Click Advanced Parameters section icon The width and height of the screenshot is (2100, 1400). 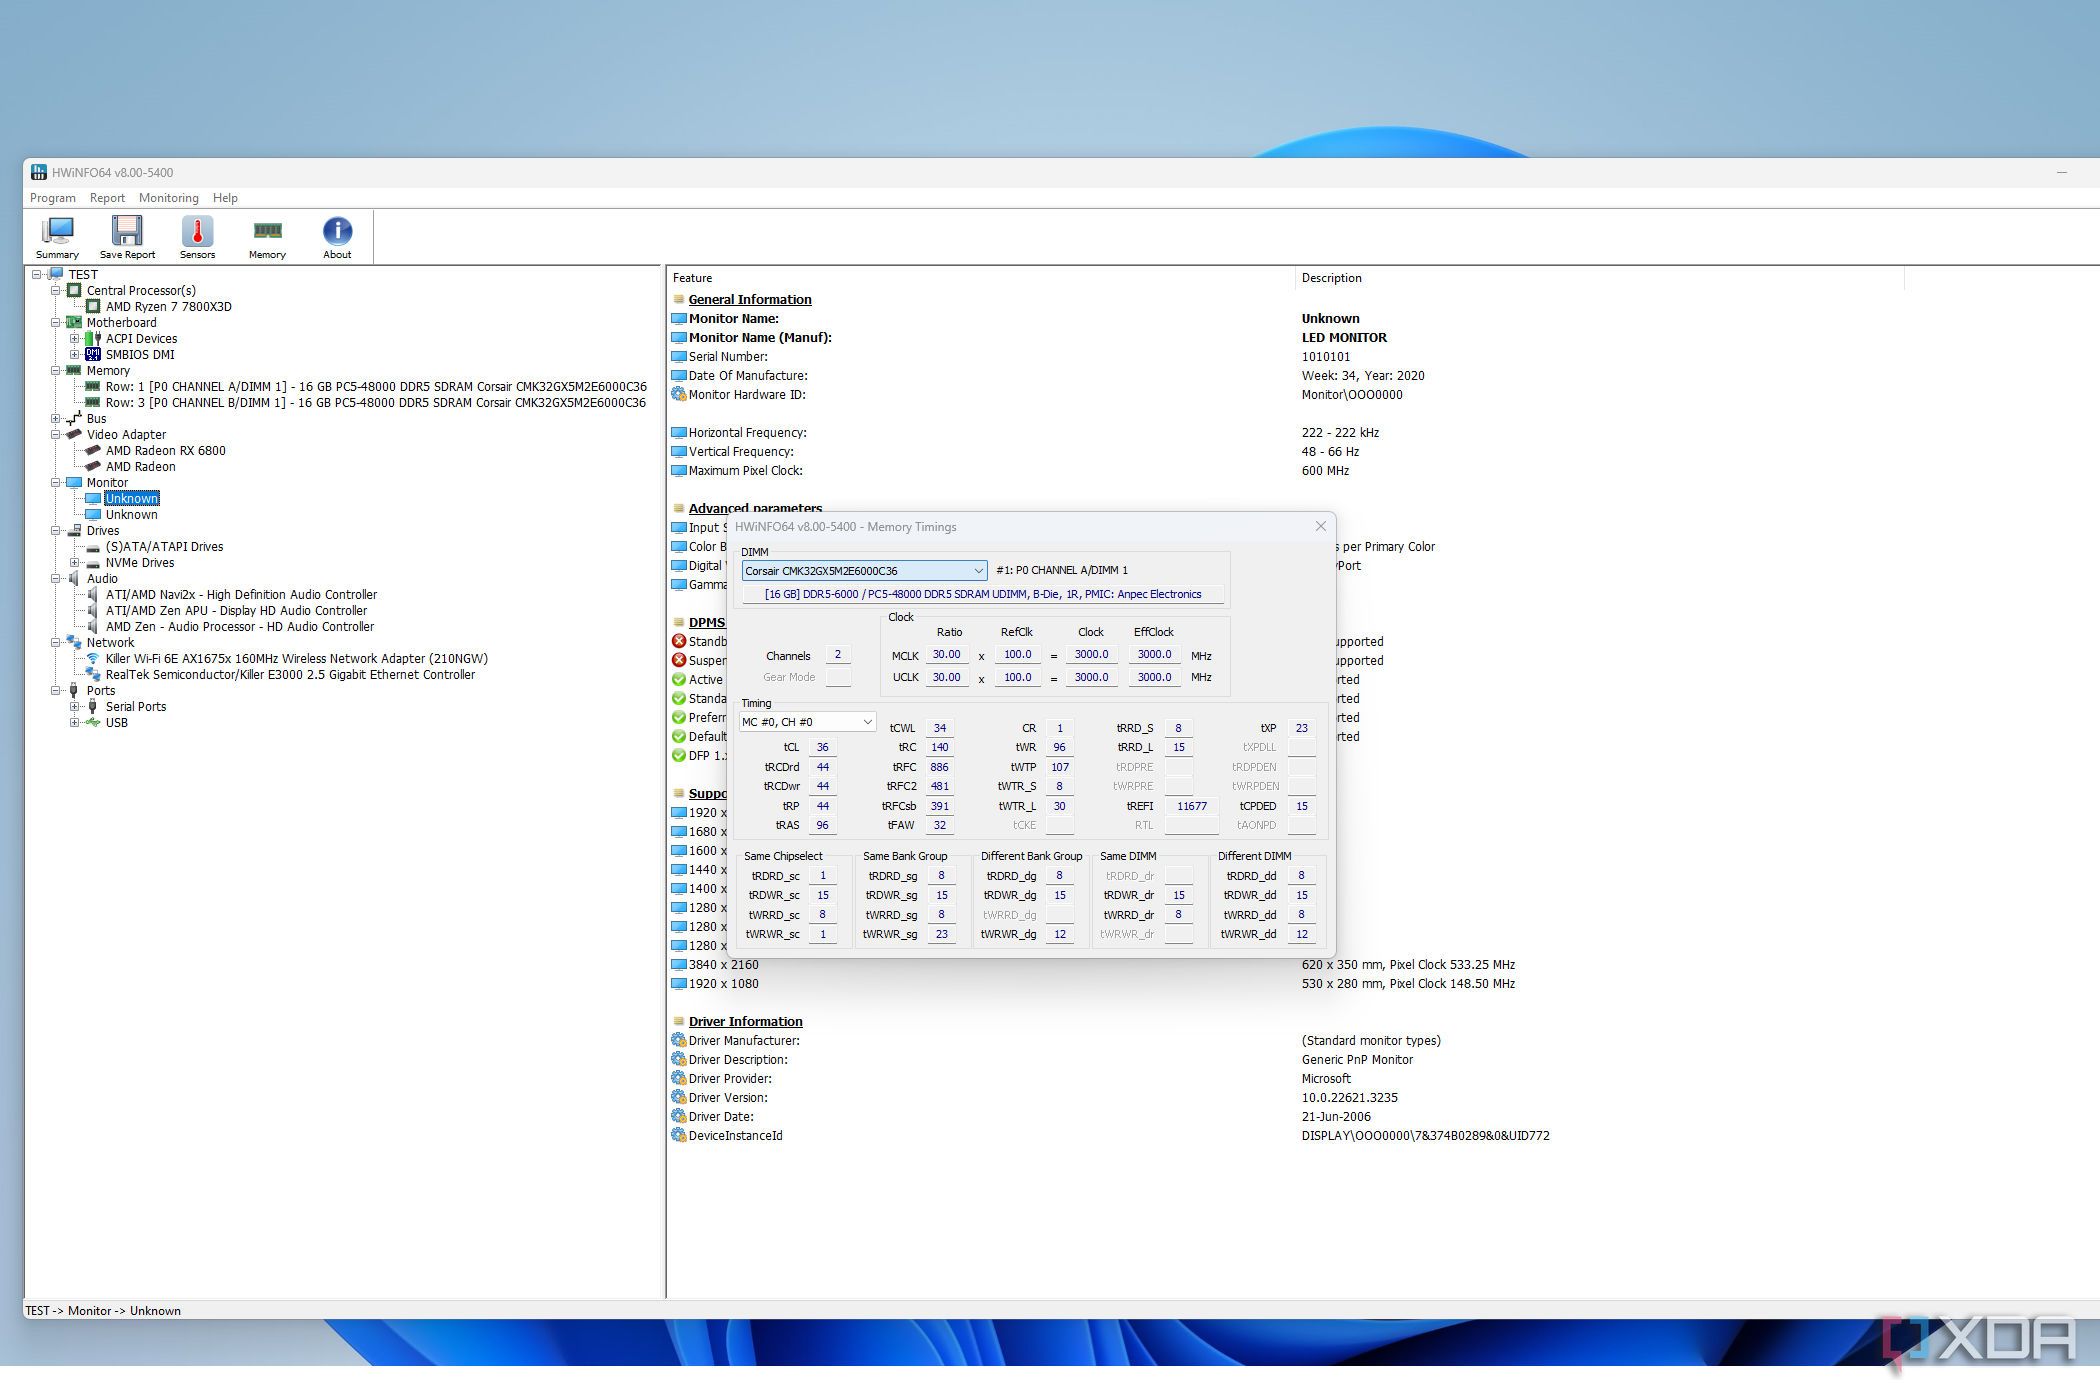point(678,506)
